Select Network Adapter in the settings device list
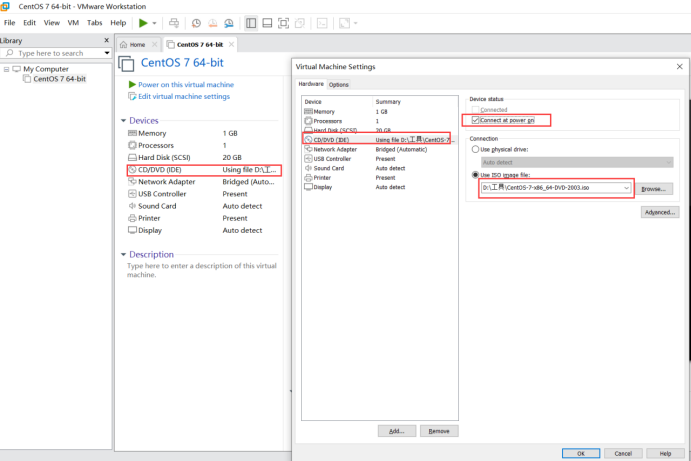The width and height of the screenshot is (691, 461). pos(336,149)
